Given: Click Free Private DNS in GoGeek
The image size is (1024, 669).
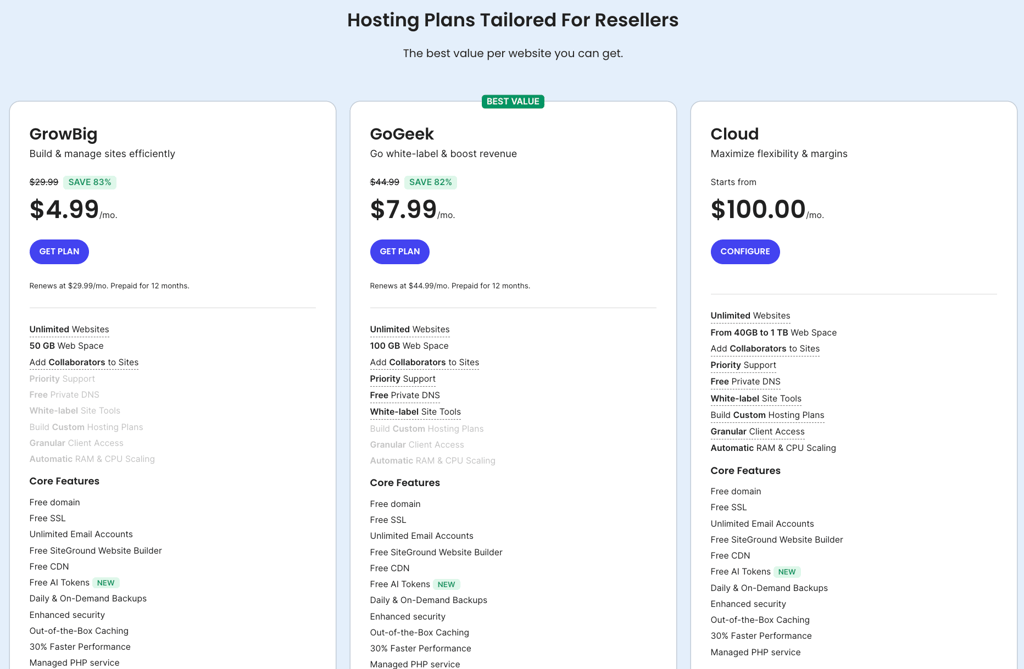Looking at the screenshot, I should (x=405, y=395).
